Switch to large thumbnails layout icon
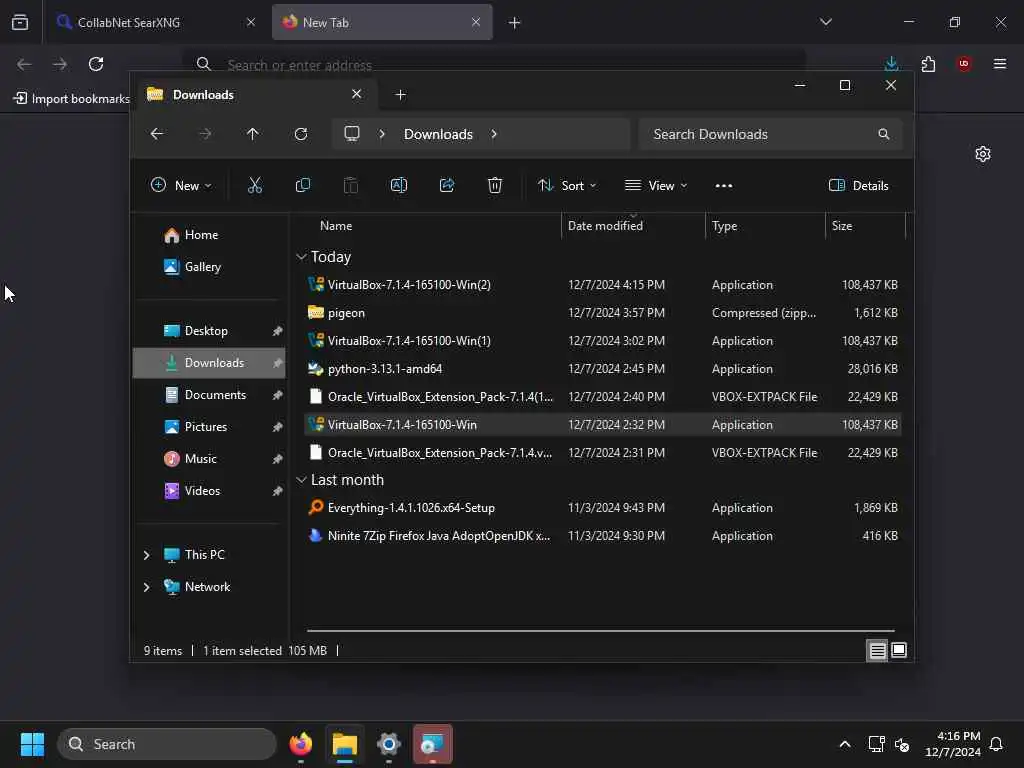 coord(899,650)
